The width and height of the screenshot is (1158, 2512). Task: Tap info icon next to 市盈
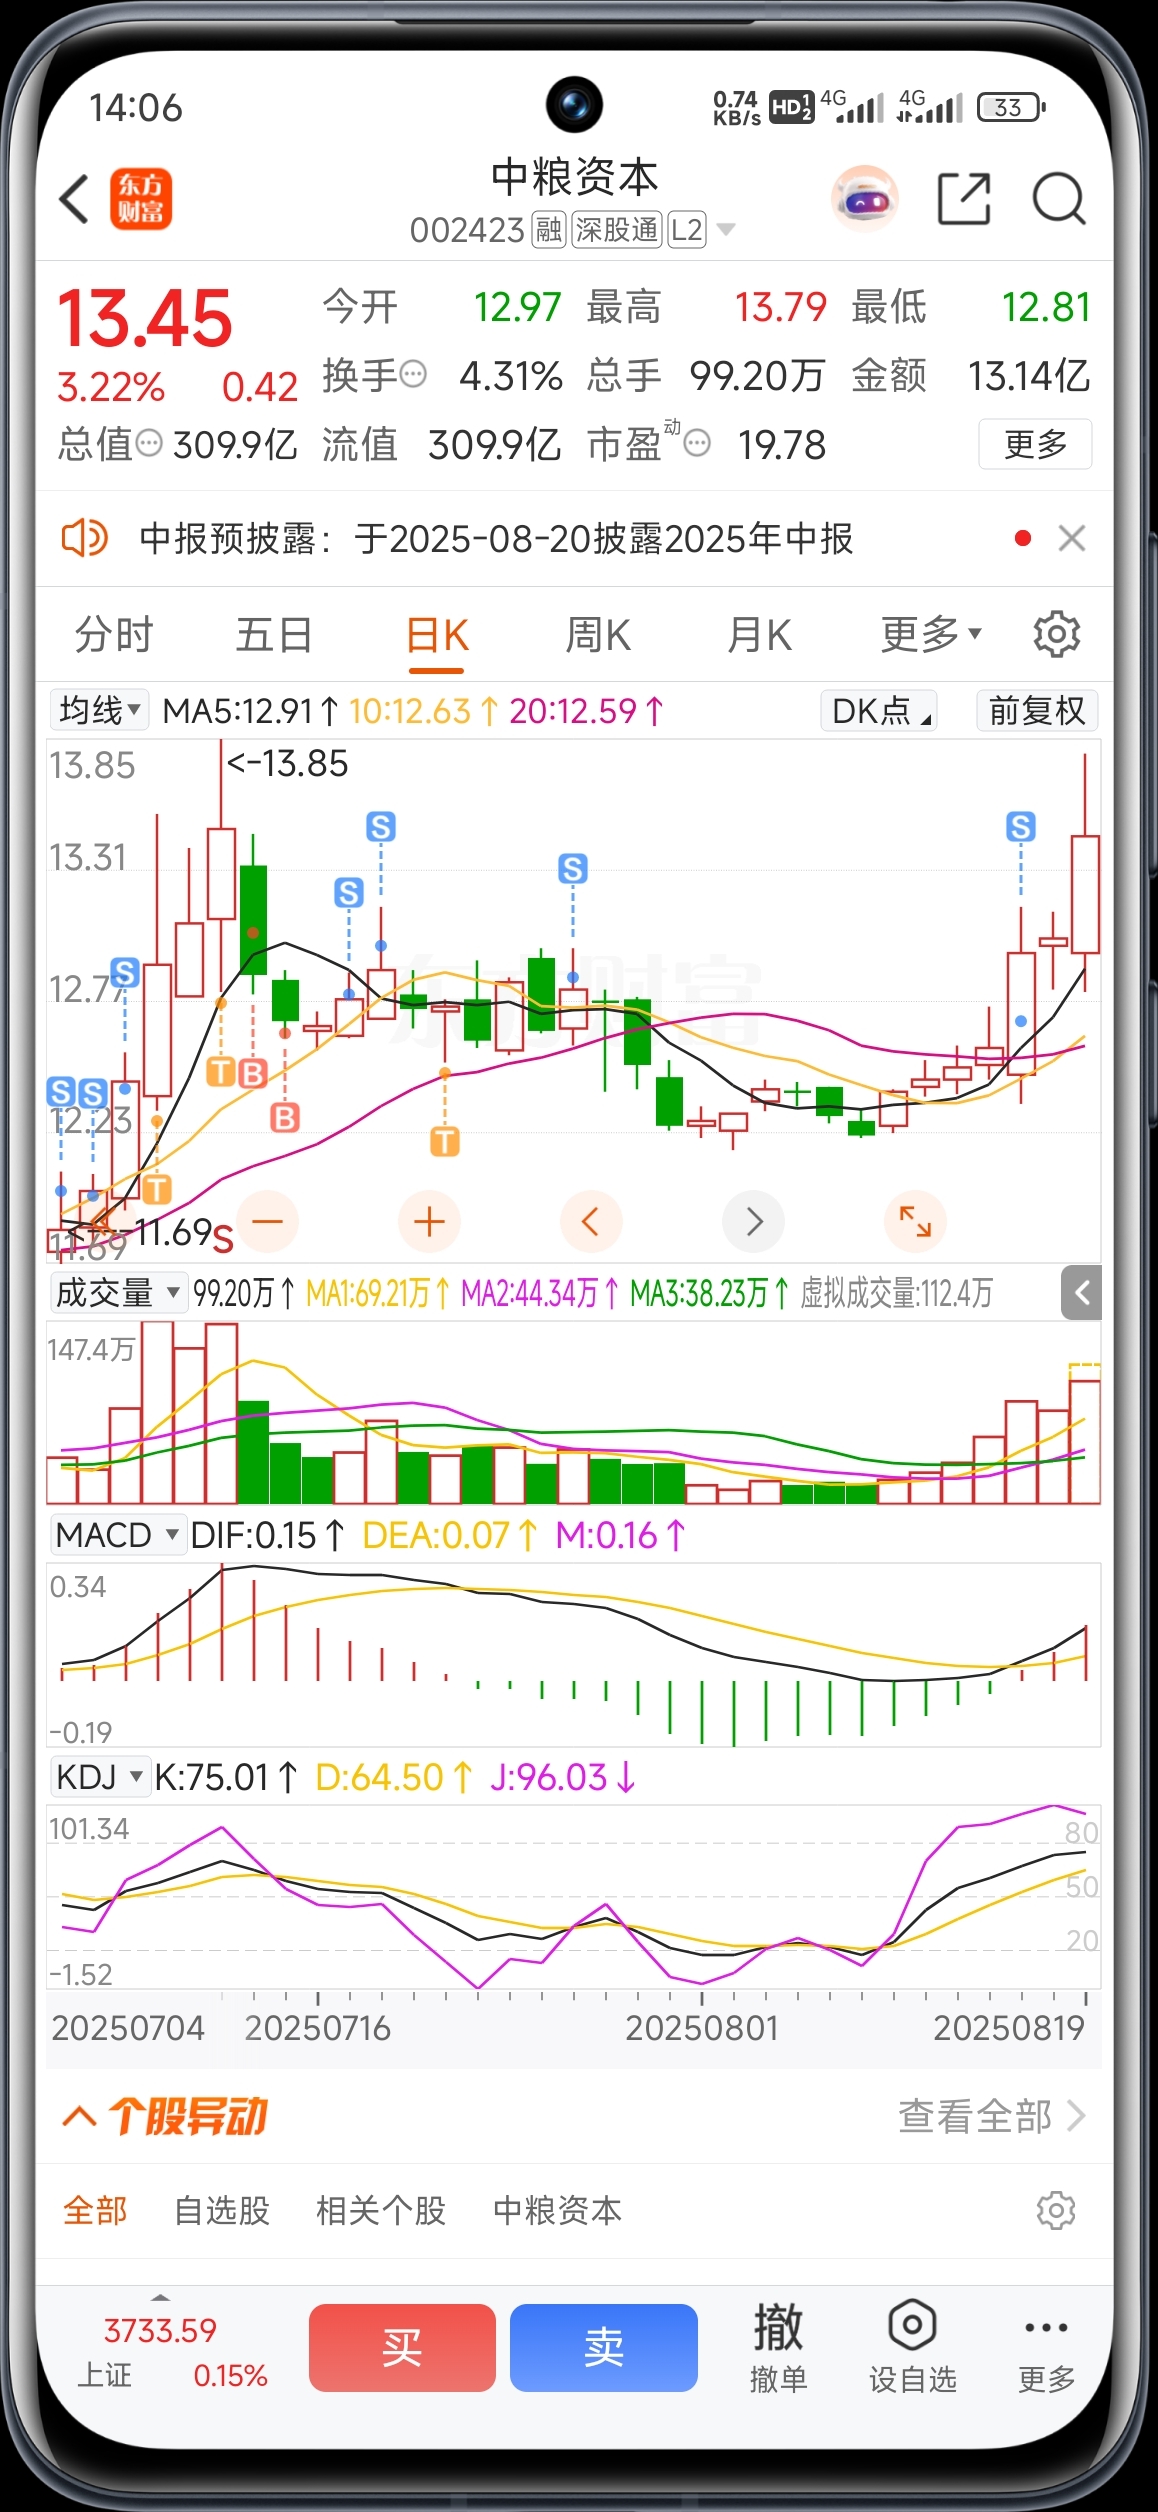[697, 443]
